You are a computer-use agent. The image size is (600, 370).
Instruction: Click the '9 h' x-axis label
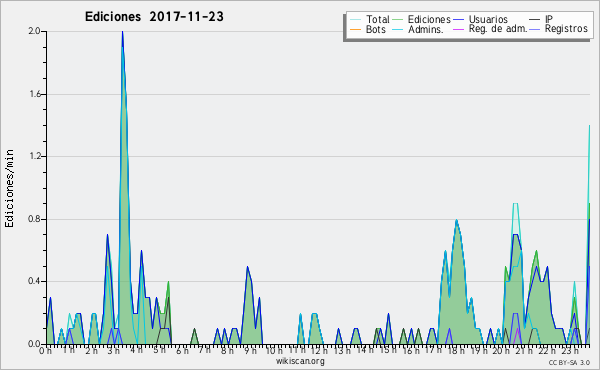coord(251,351)
